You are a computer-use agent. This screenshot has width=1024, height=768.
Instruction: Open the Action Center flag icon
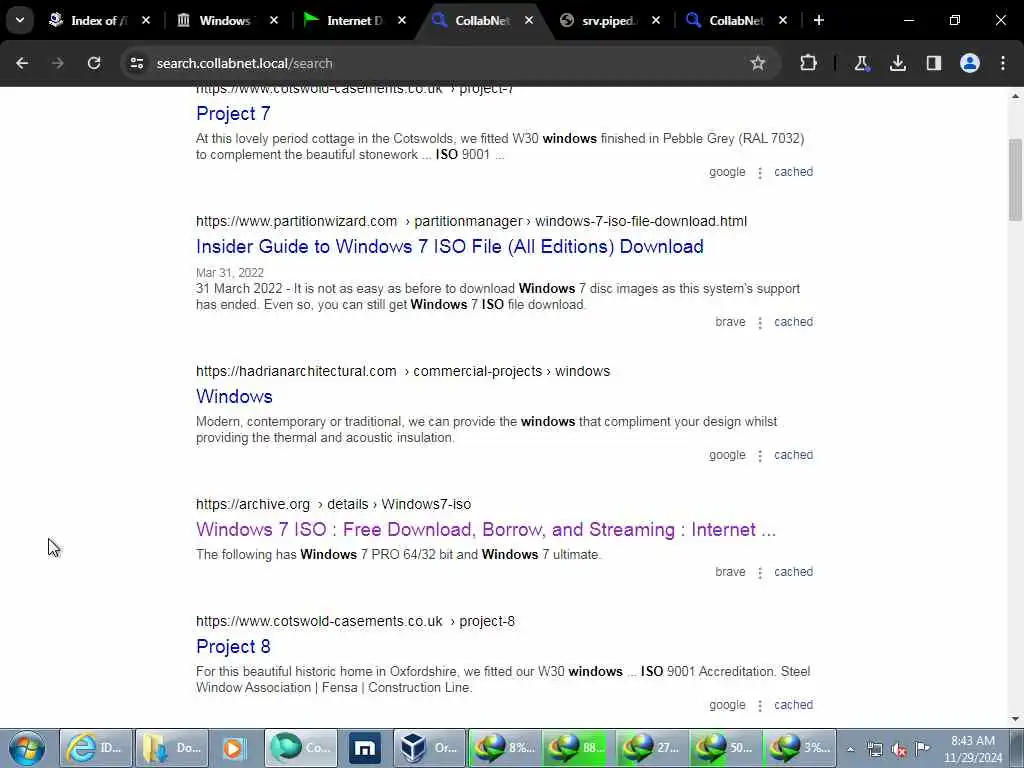tap(923, 749)
